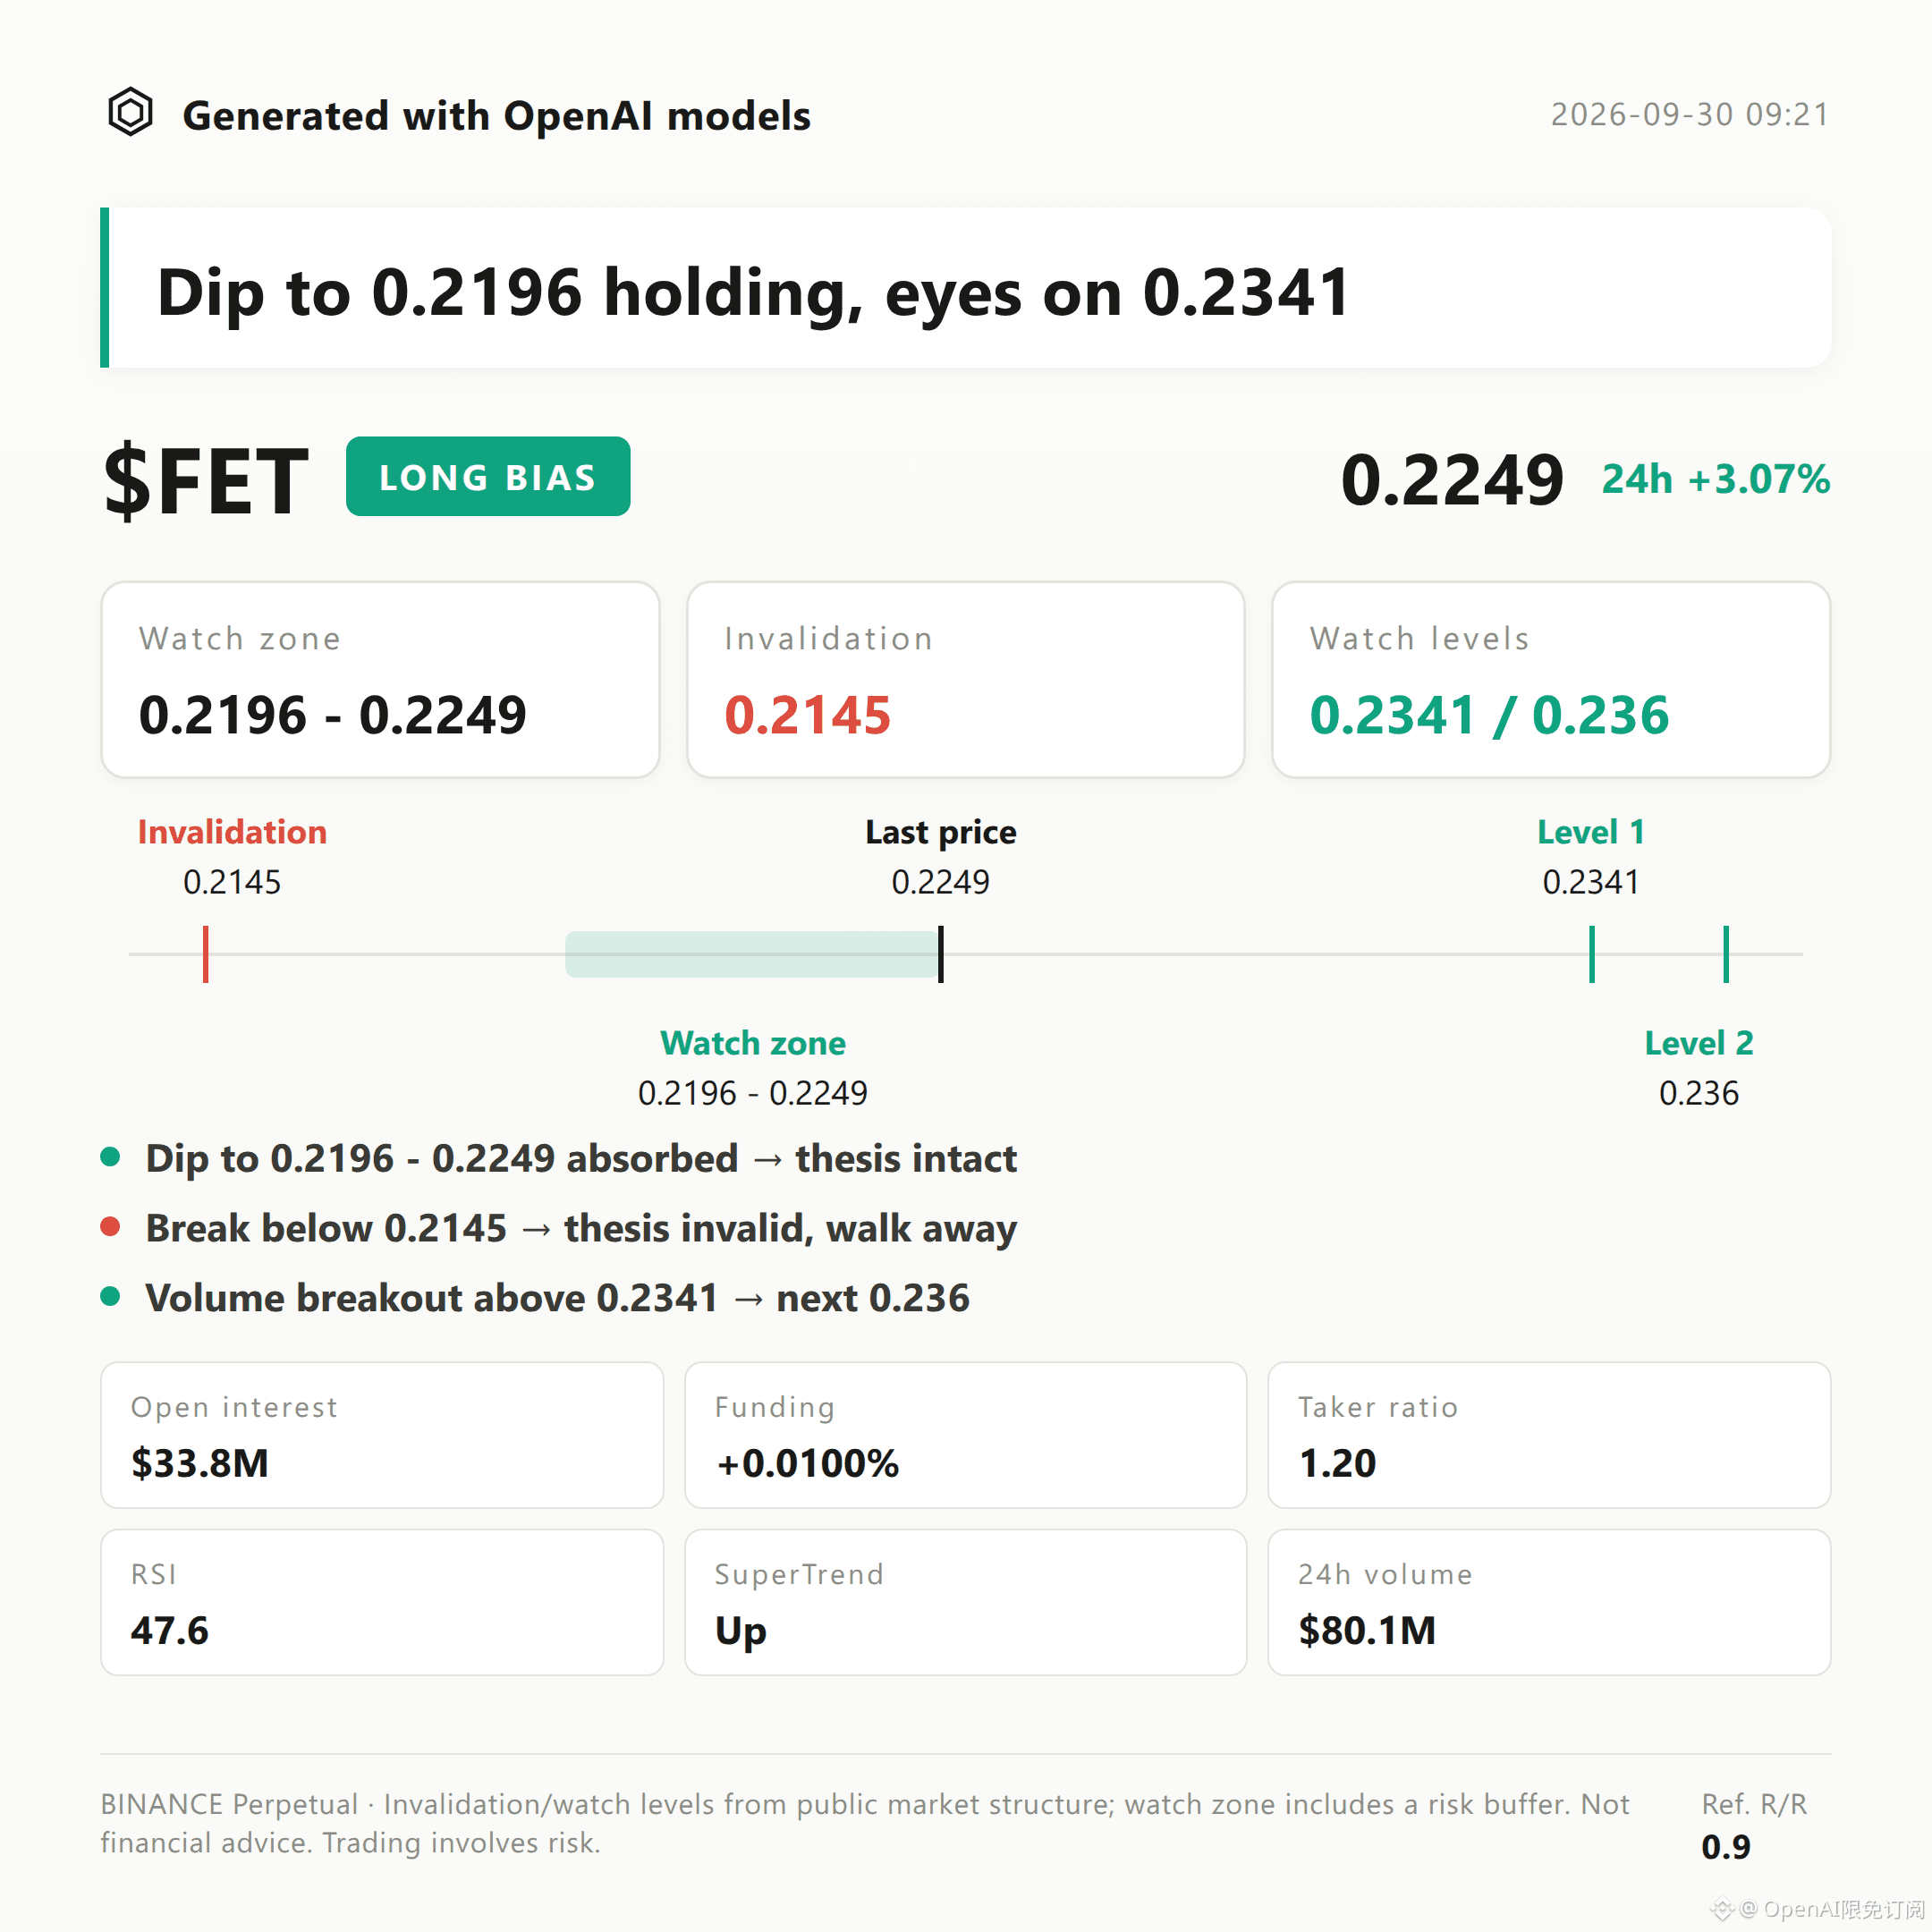Image resolution: width=1932 pixels, height=1932 pixels.
Task: Select the Taker ratio 1.20 tile
Action: point(1549,1435)
